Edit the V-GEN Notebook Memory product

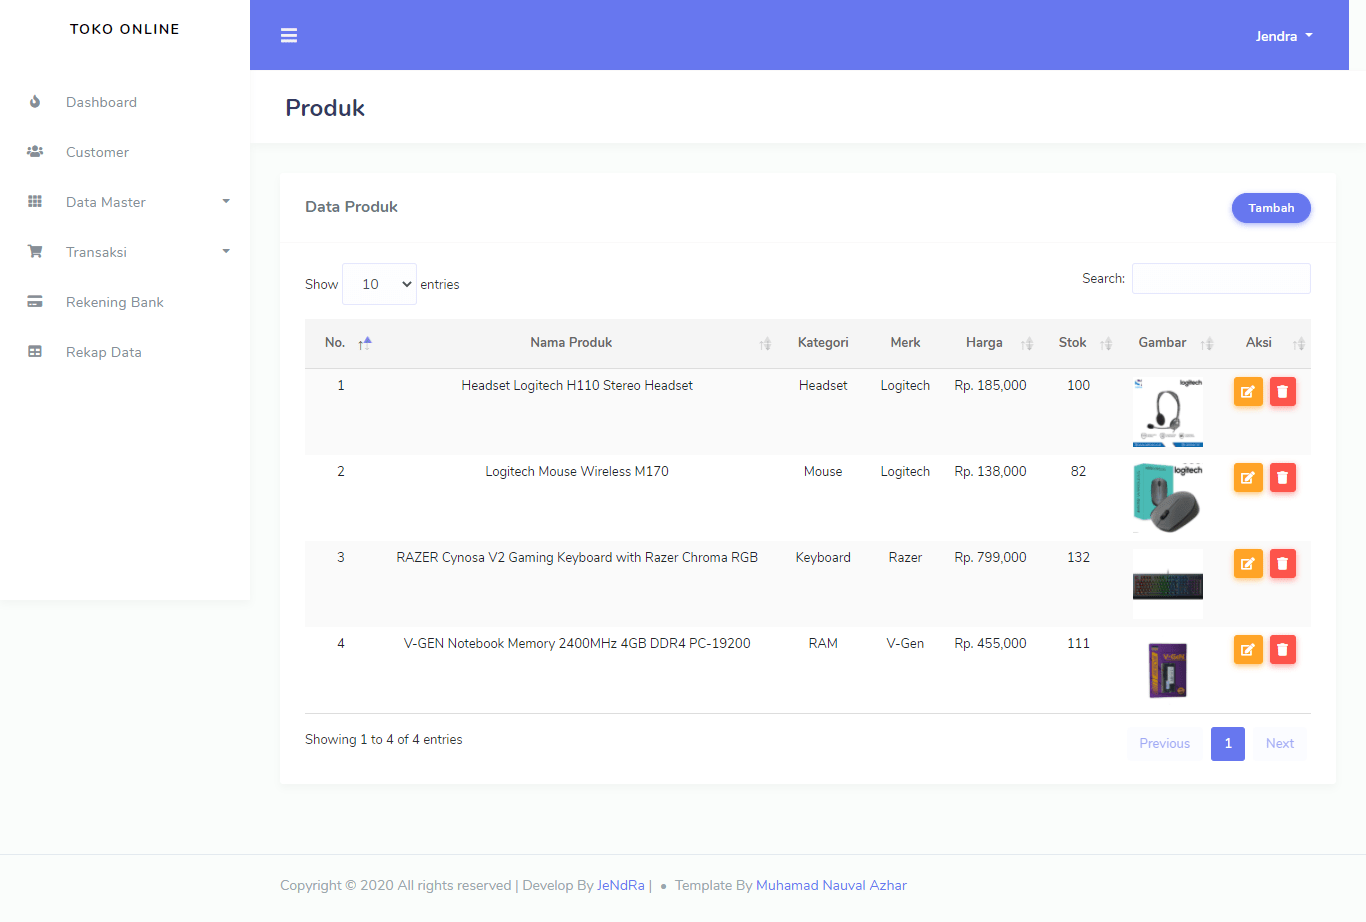(x=1248, y=650)
